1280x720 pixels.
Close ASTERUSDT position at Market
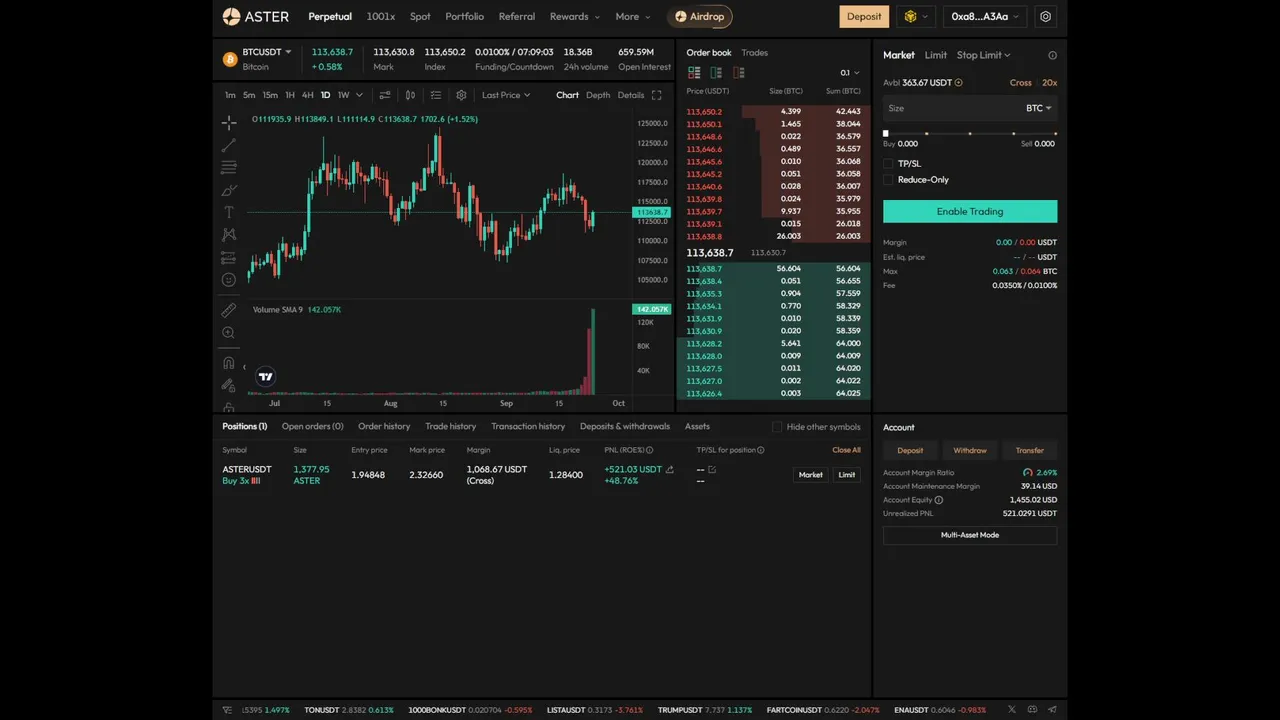pyautogui.click(x=811, y=475)
